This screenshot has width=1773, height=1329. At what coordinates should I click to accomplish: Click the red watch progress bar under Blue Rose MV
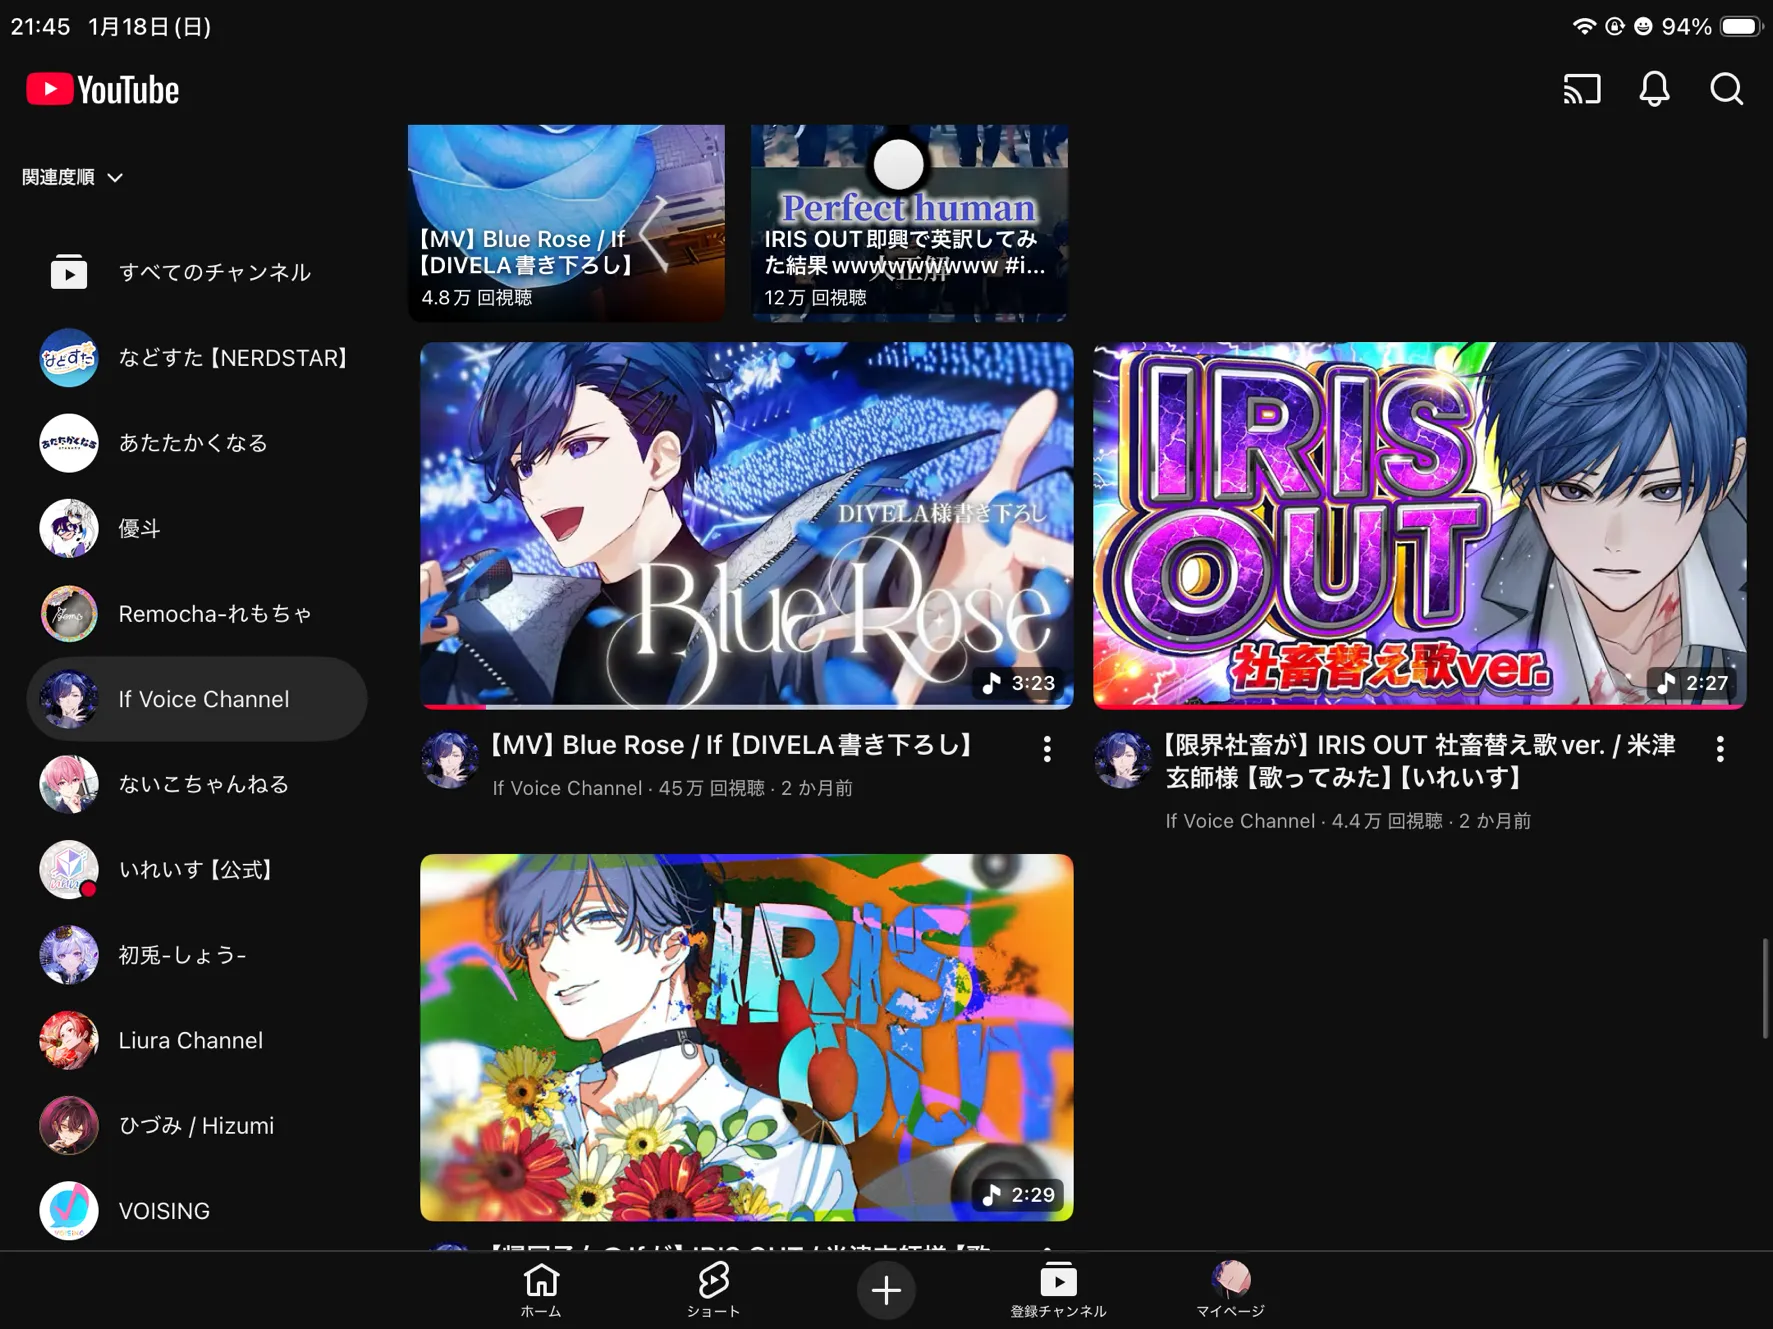pyautogui.click(x=454, y=706)
